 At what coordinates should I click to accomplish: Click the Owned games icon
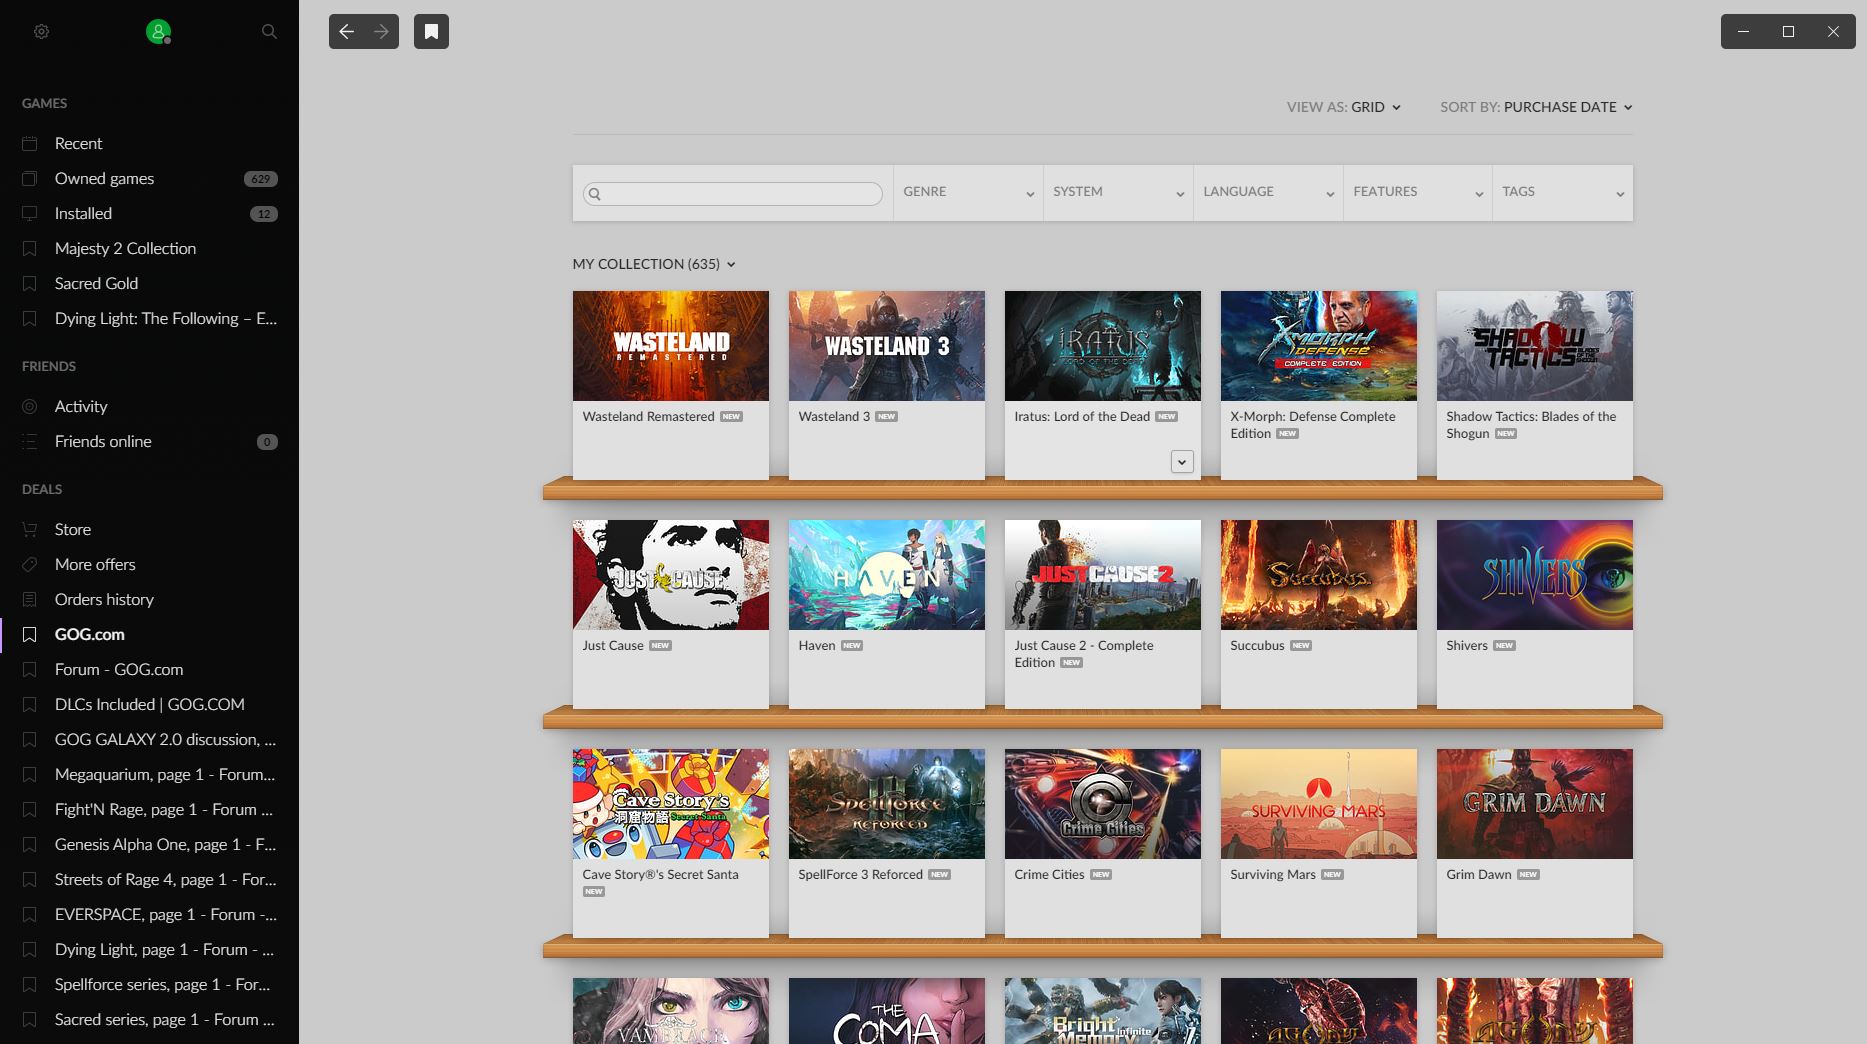pos(30,178)
